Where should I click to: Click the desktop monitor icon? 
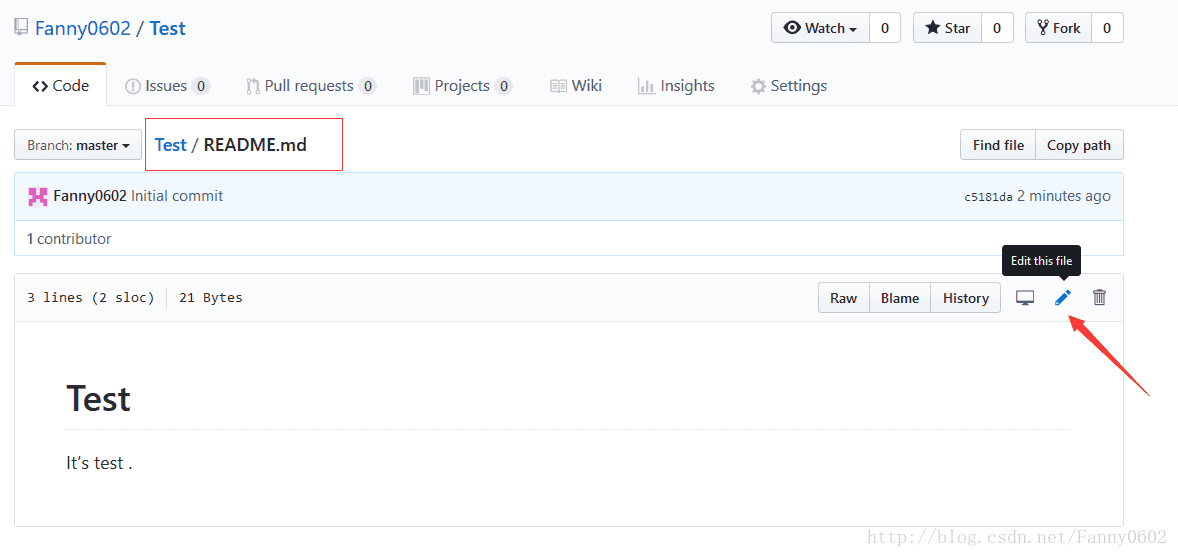[x=1025, y=297]
